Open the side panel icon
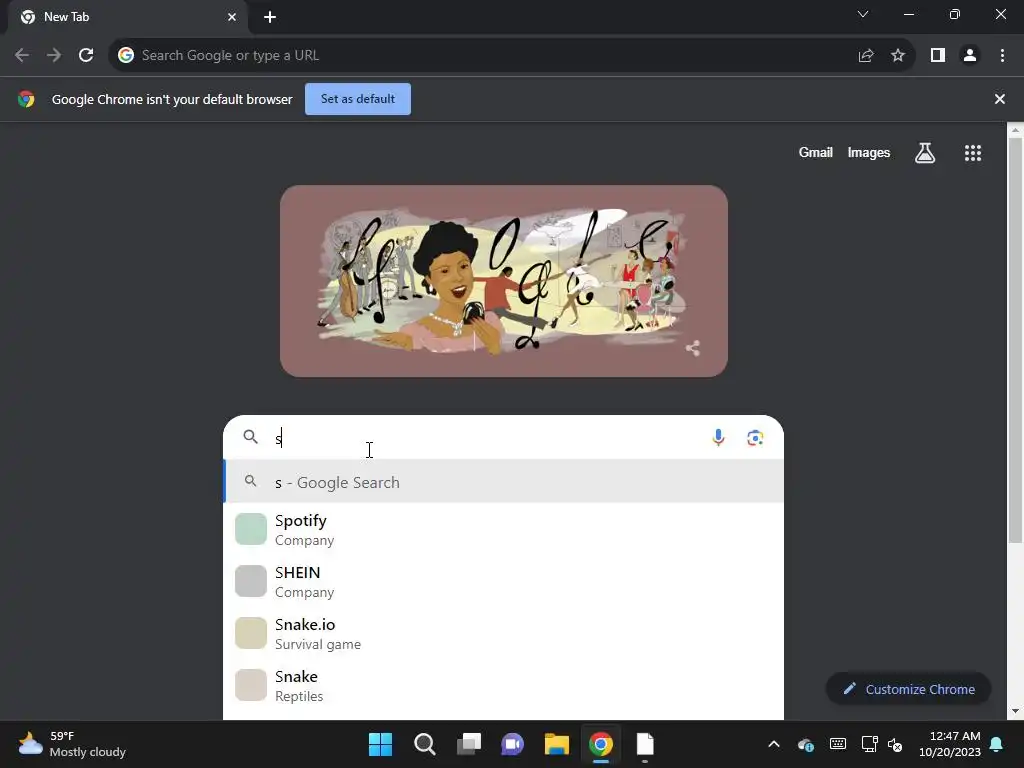Viewport: 1024px width, 768px height. click(938, 56)
